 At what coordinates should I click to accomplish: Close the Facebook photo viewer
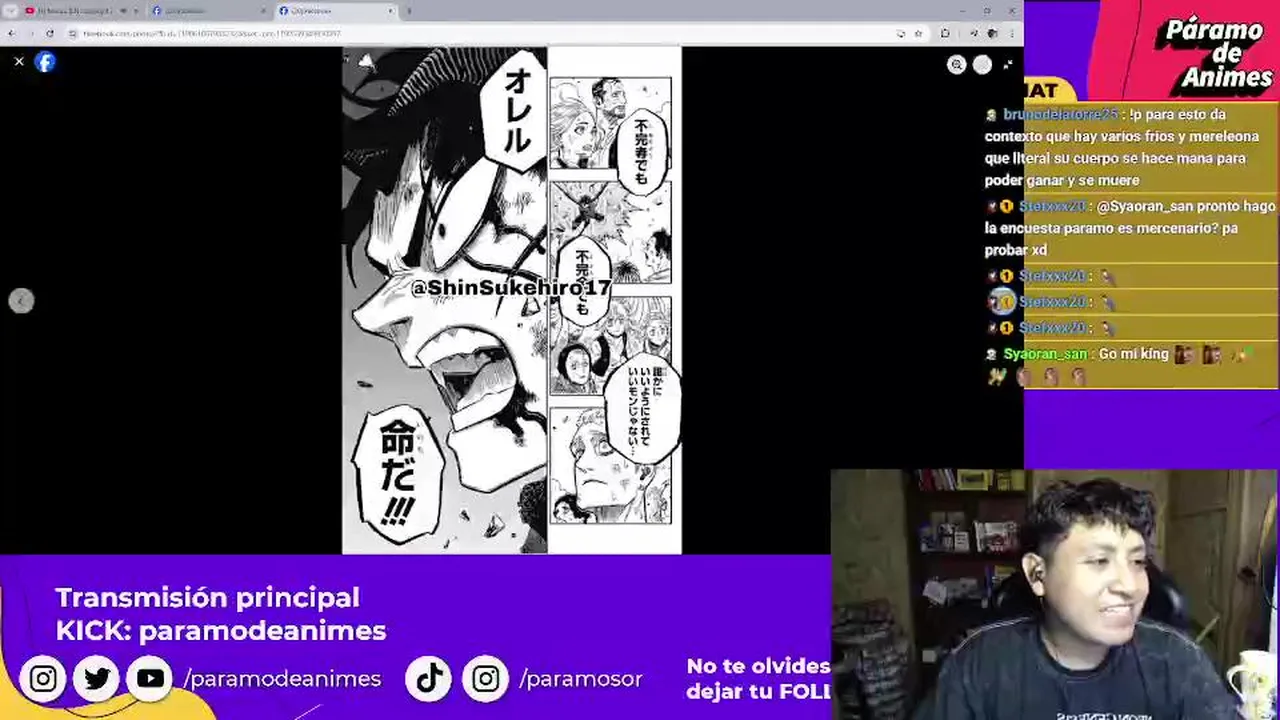[x=19, y=62]
